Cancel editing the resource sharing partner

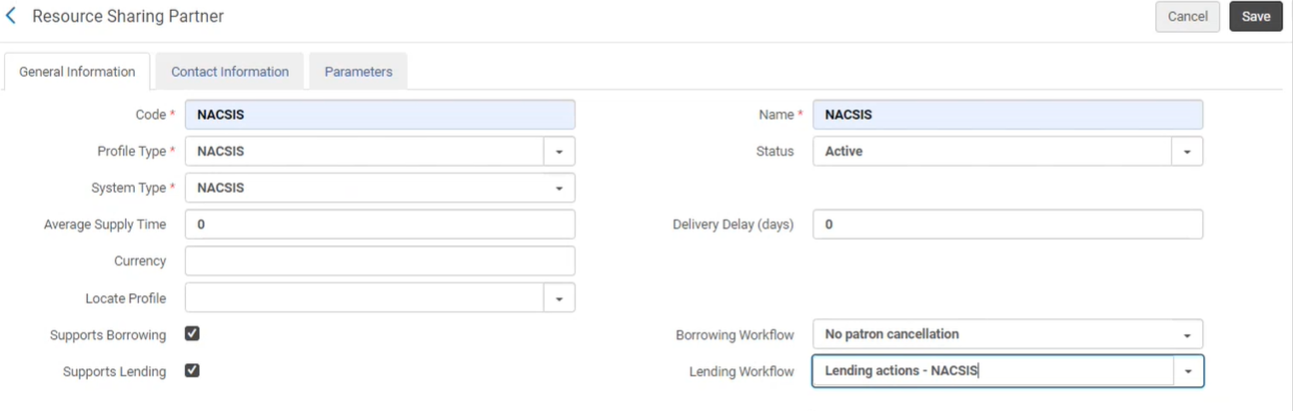(1187, 16)
